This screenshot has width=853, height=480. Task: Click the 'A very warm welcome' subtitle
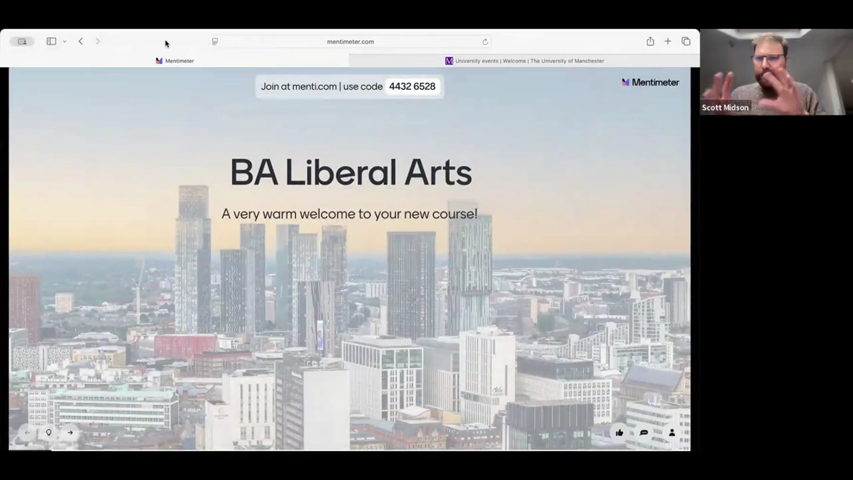pyautogui.click(x=349, y=214)
